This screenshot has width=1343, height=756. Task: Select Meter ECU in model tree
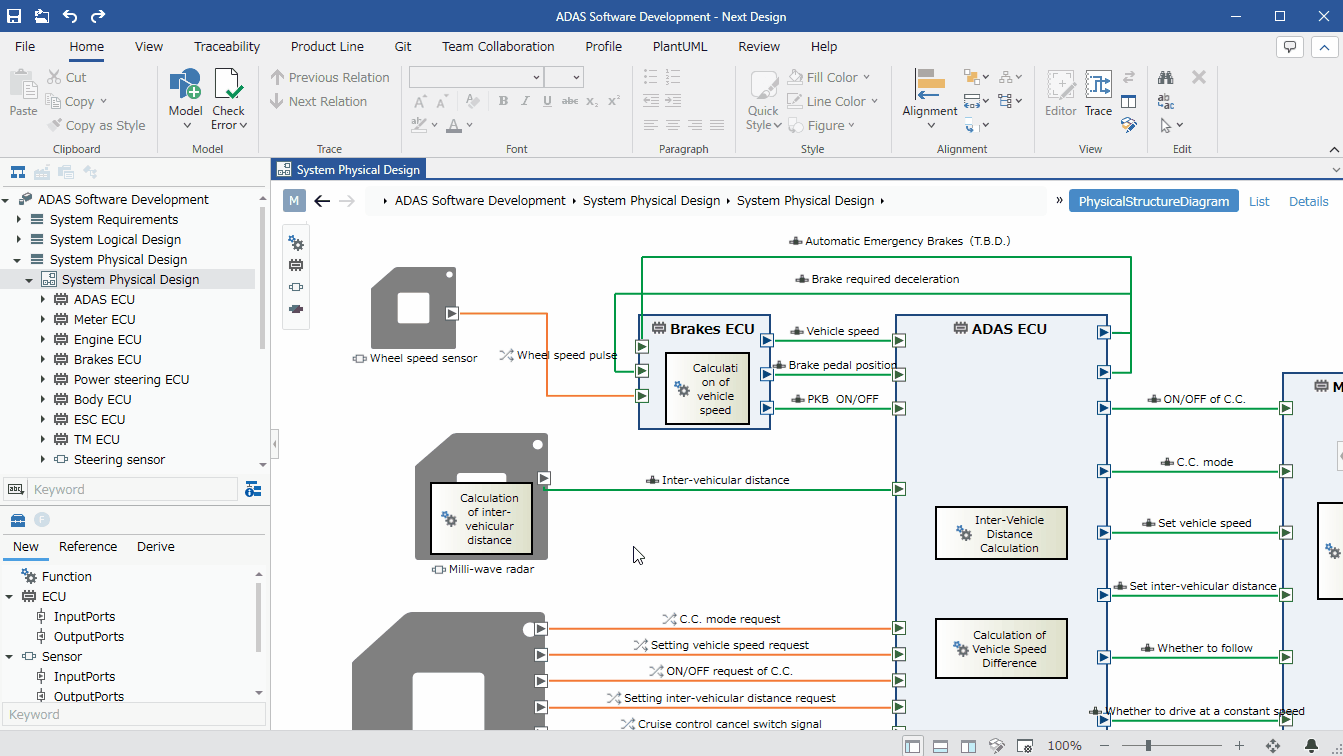[x=104, y=319]
